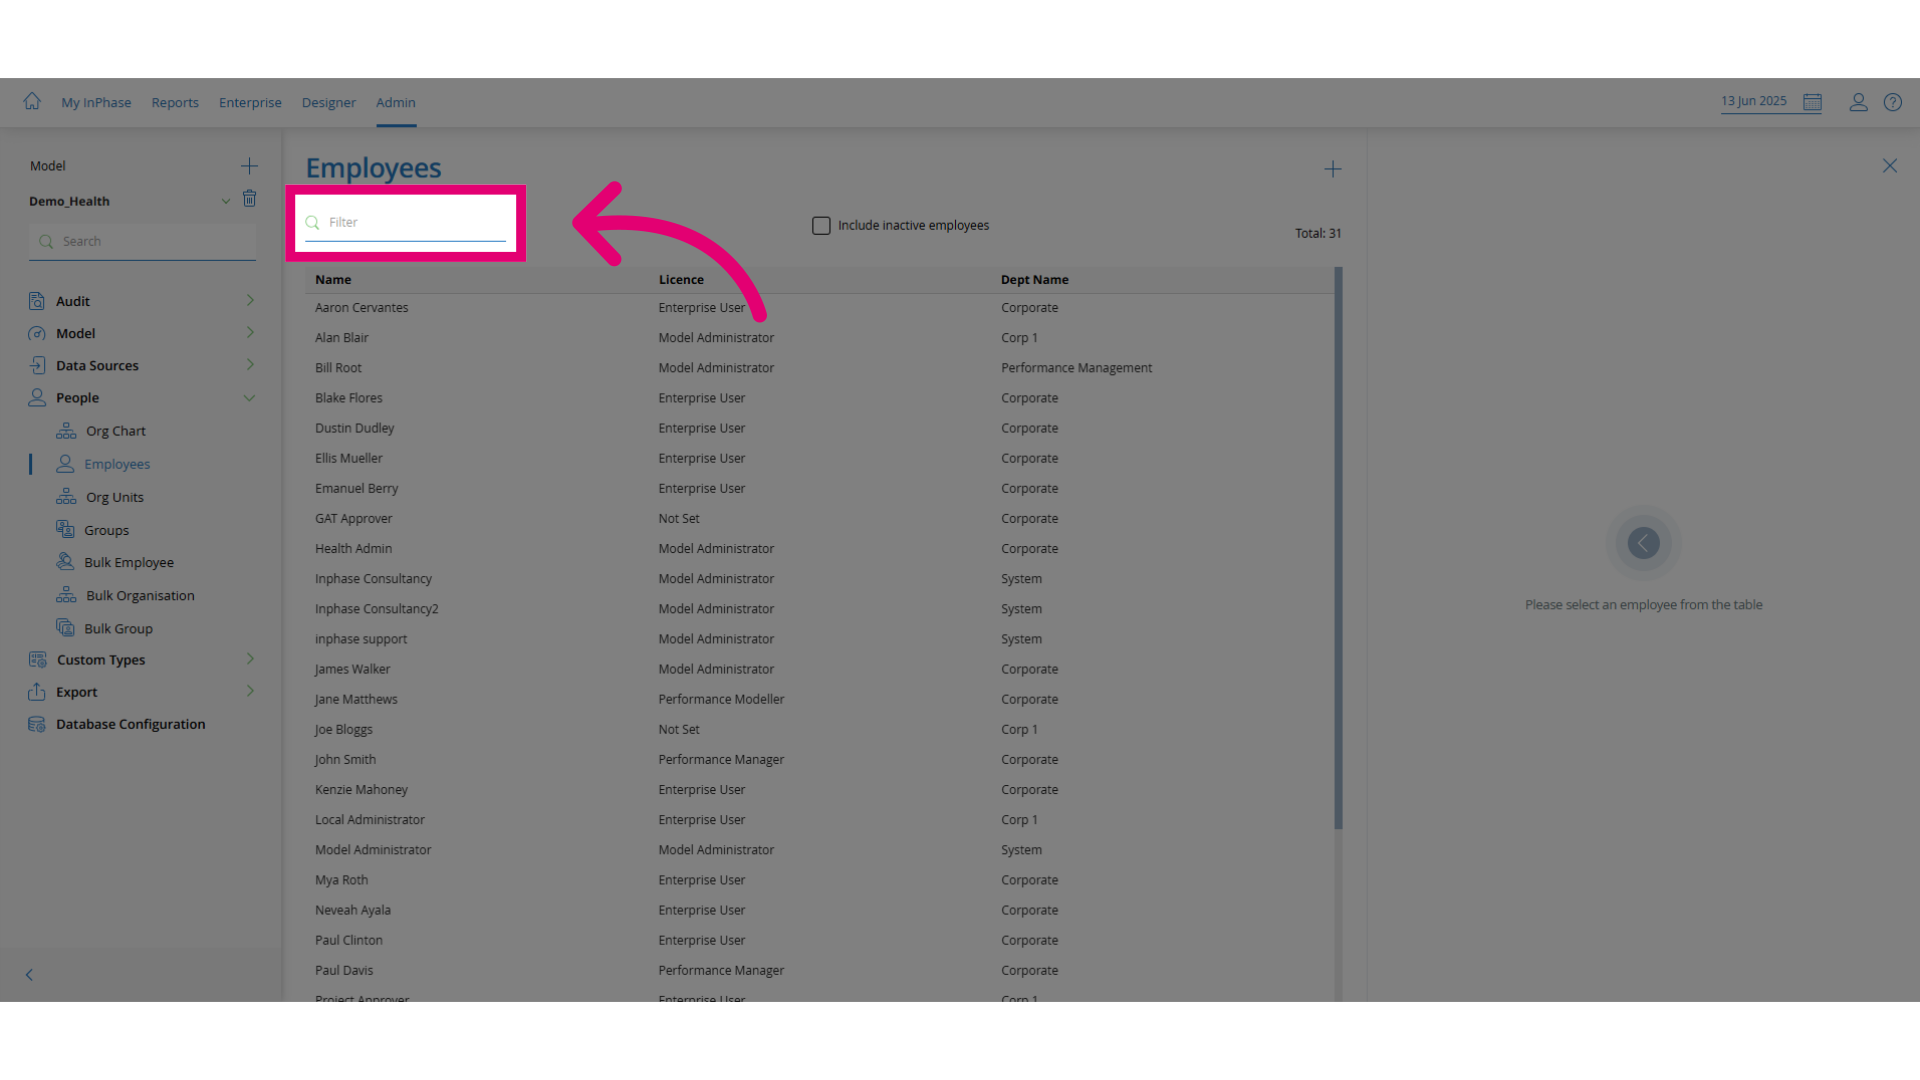1920x1080 pixels.
Task: Select Employees in the People tree
Action: (x=117, y=464)
